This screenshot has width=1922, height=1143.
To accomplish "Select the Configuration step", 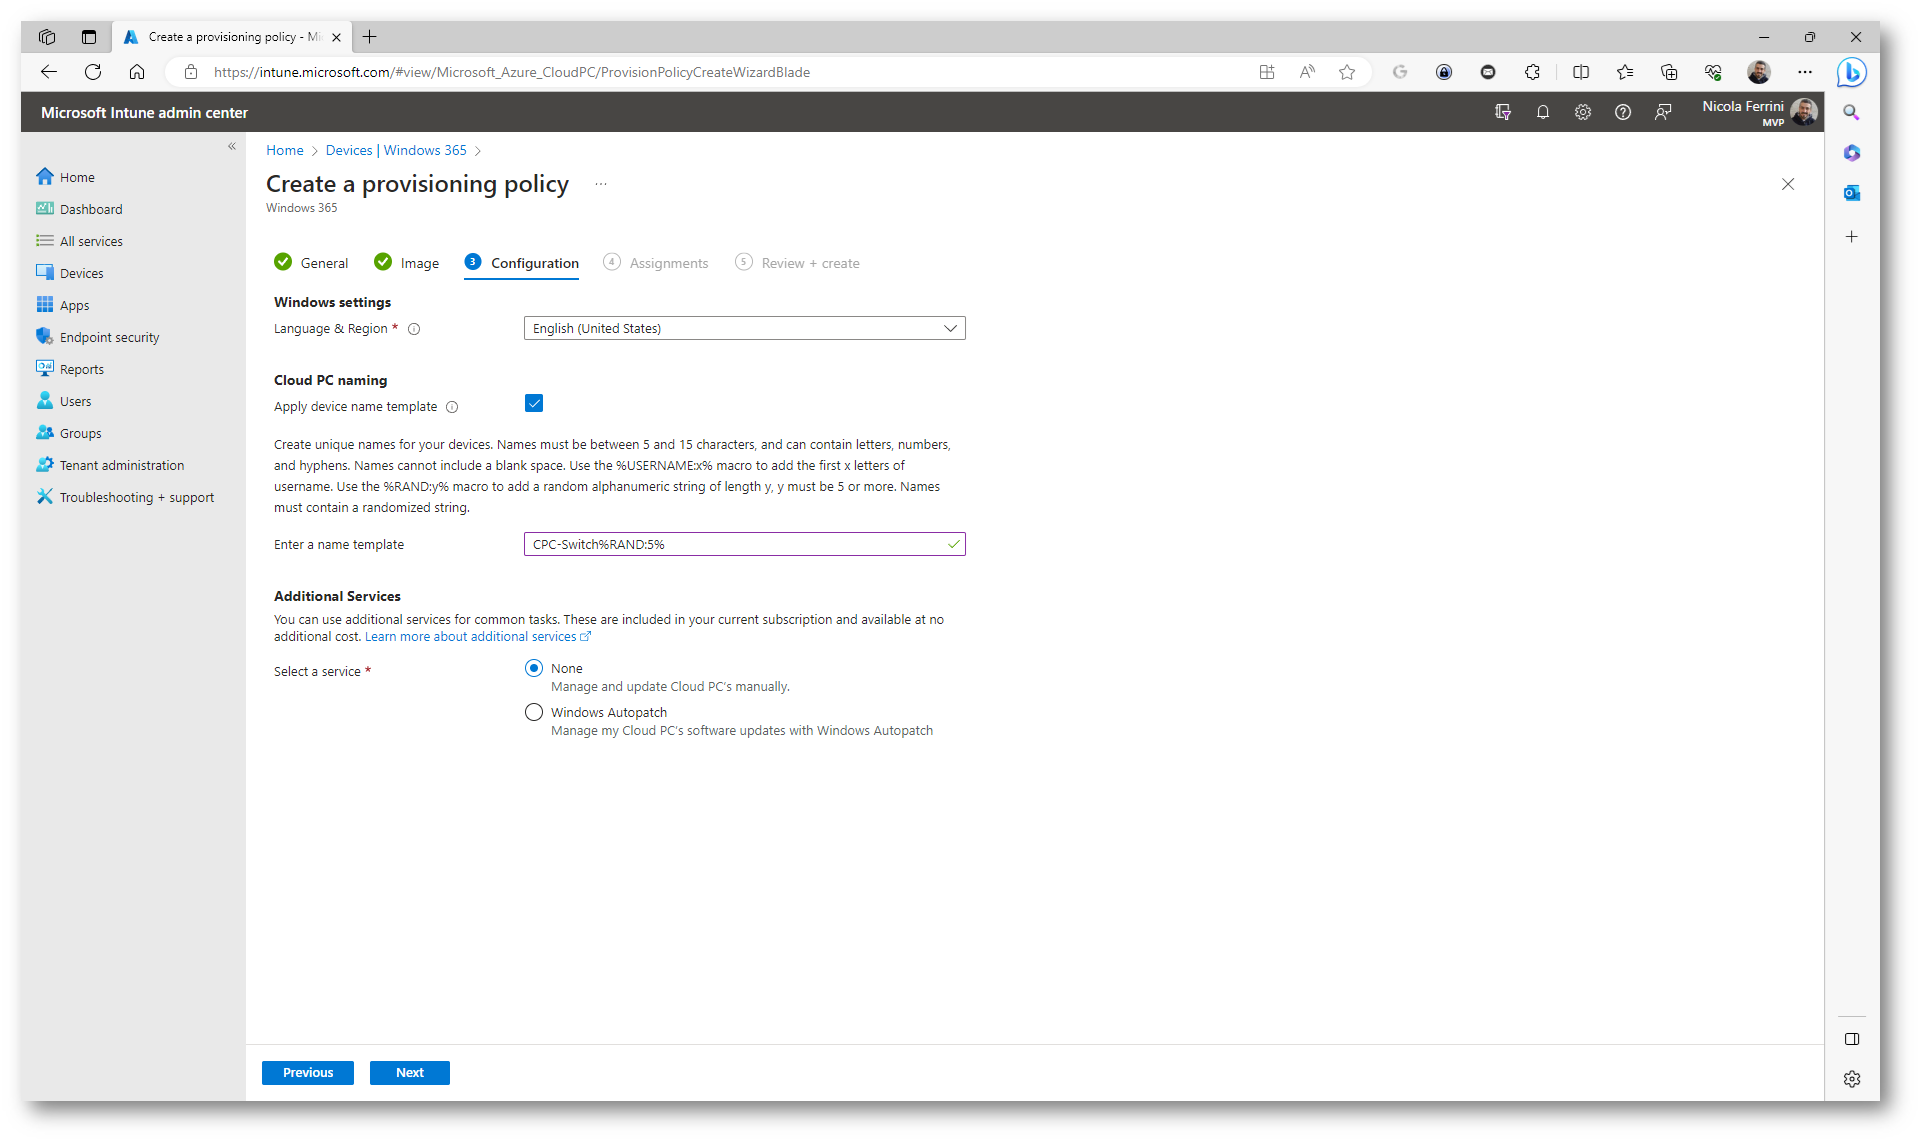I will tap(521, 263).
